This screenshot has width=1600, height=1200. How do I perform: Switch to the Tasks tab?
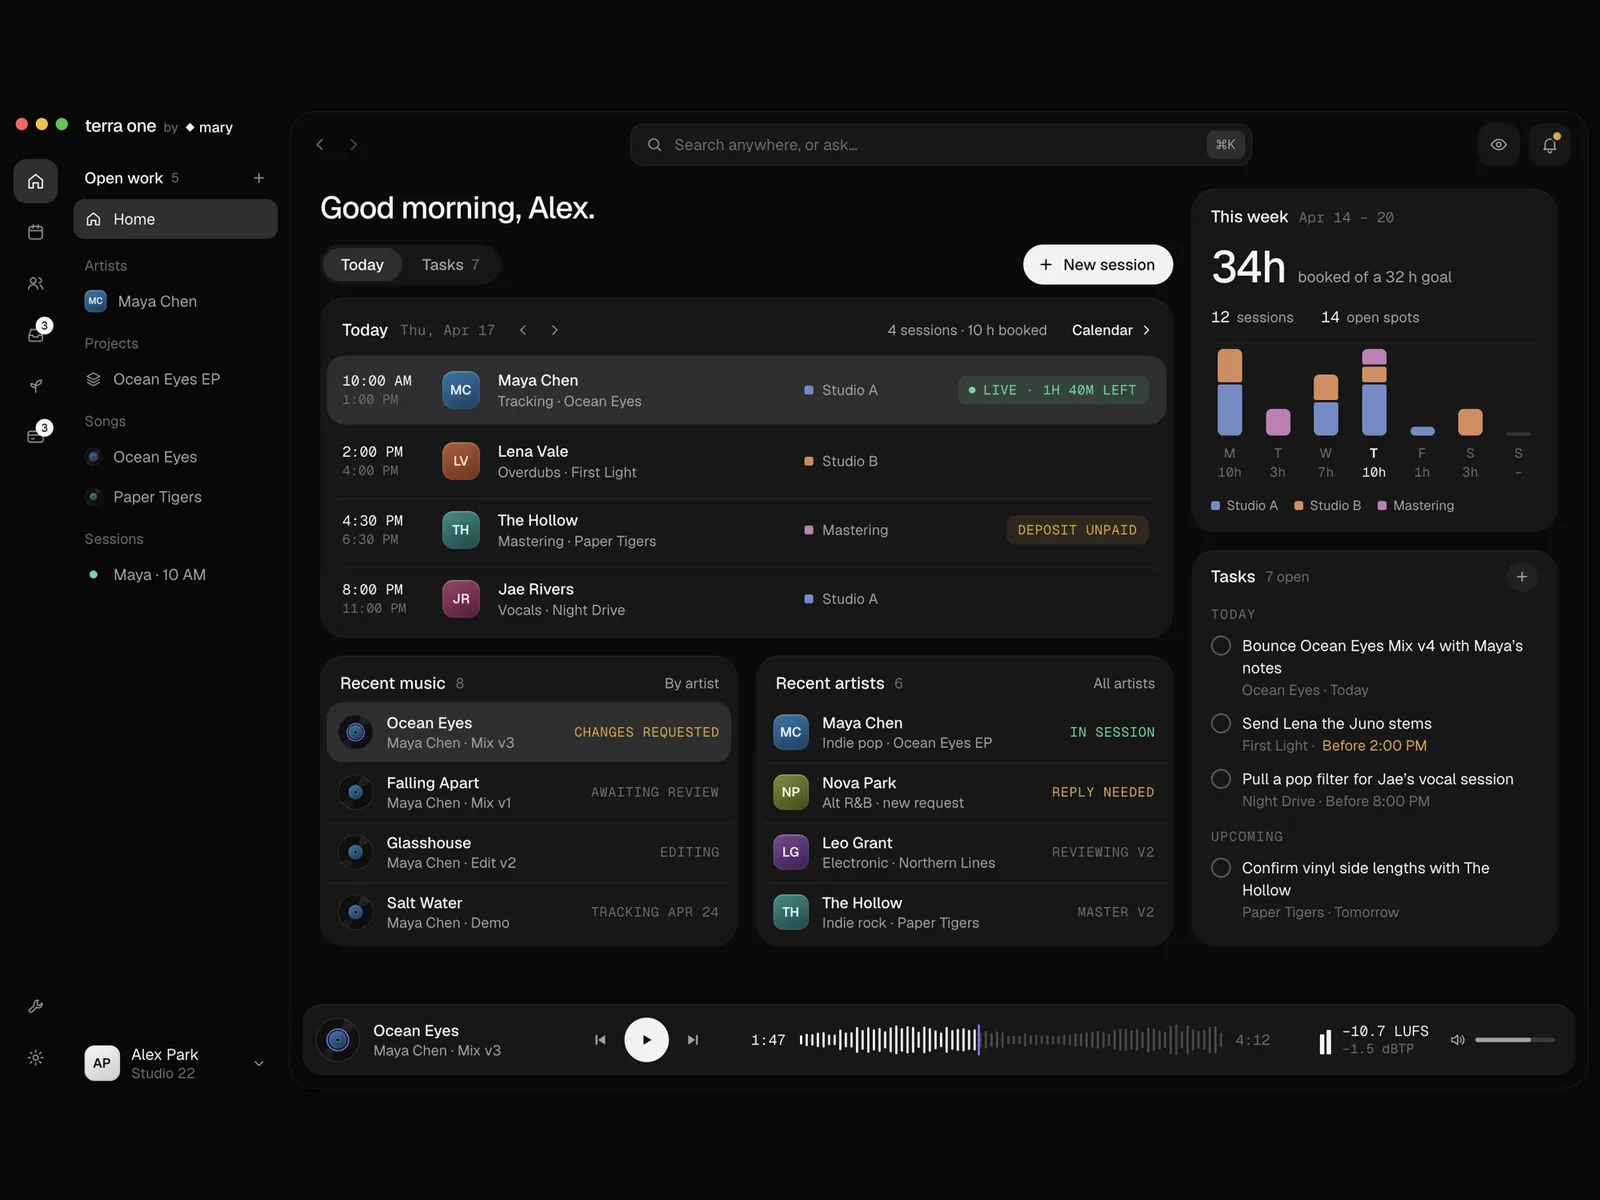(x=451, y=265)
